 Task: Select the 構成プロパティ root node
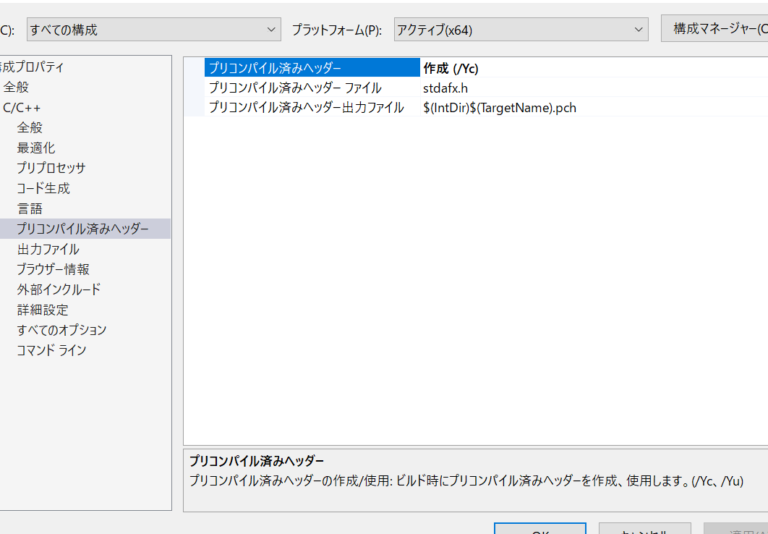point(32,67)
